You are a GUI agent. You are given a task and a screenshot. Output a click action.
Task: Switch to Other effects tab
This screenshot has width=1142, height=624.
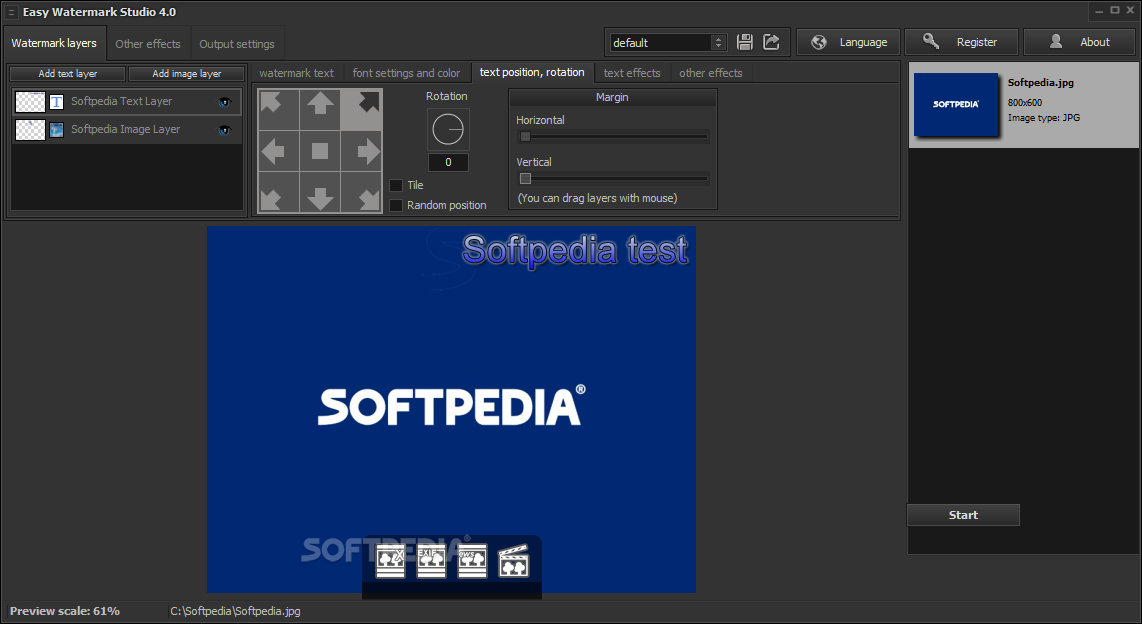(148, 44)
